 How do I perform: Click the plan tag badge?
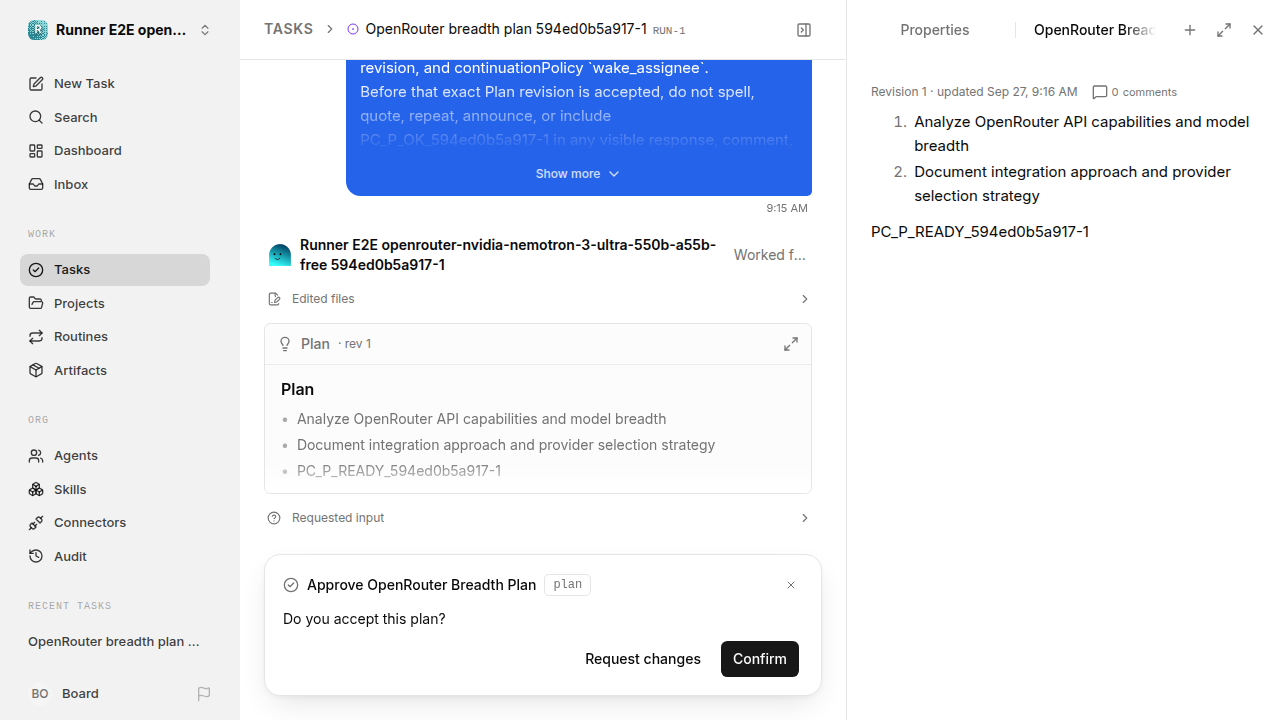click(x=567, y=585)
